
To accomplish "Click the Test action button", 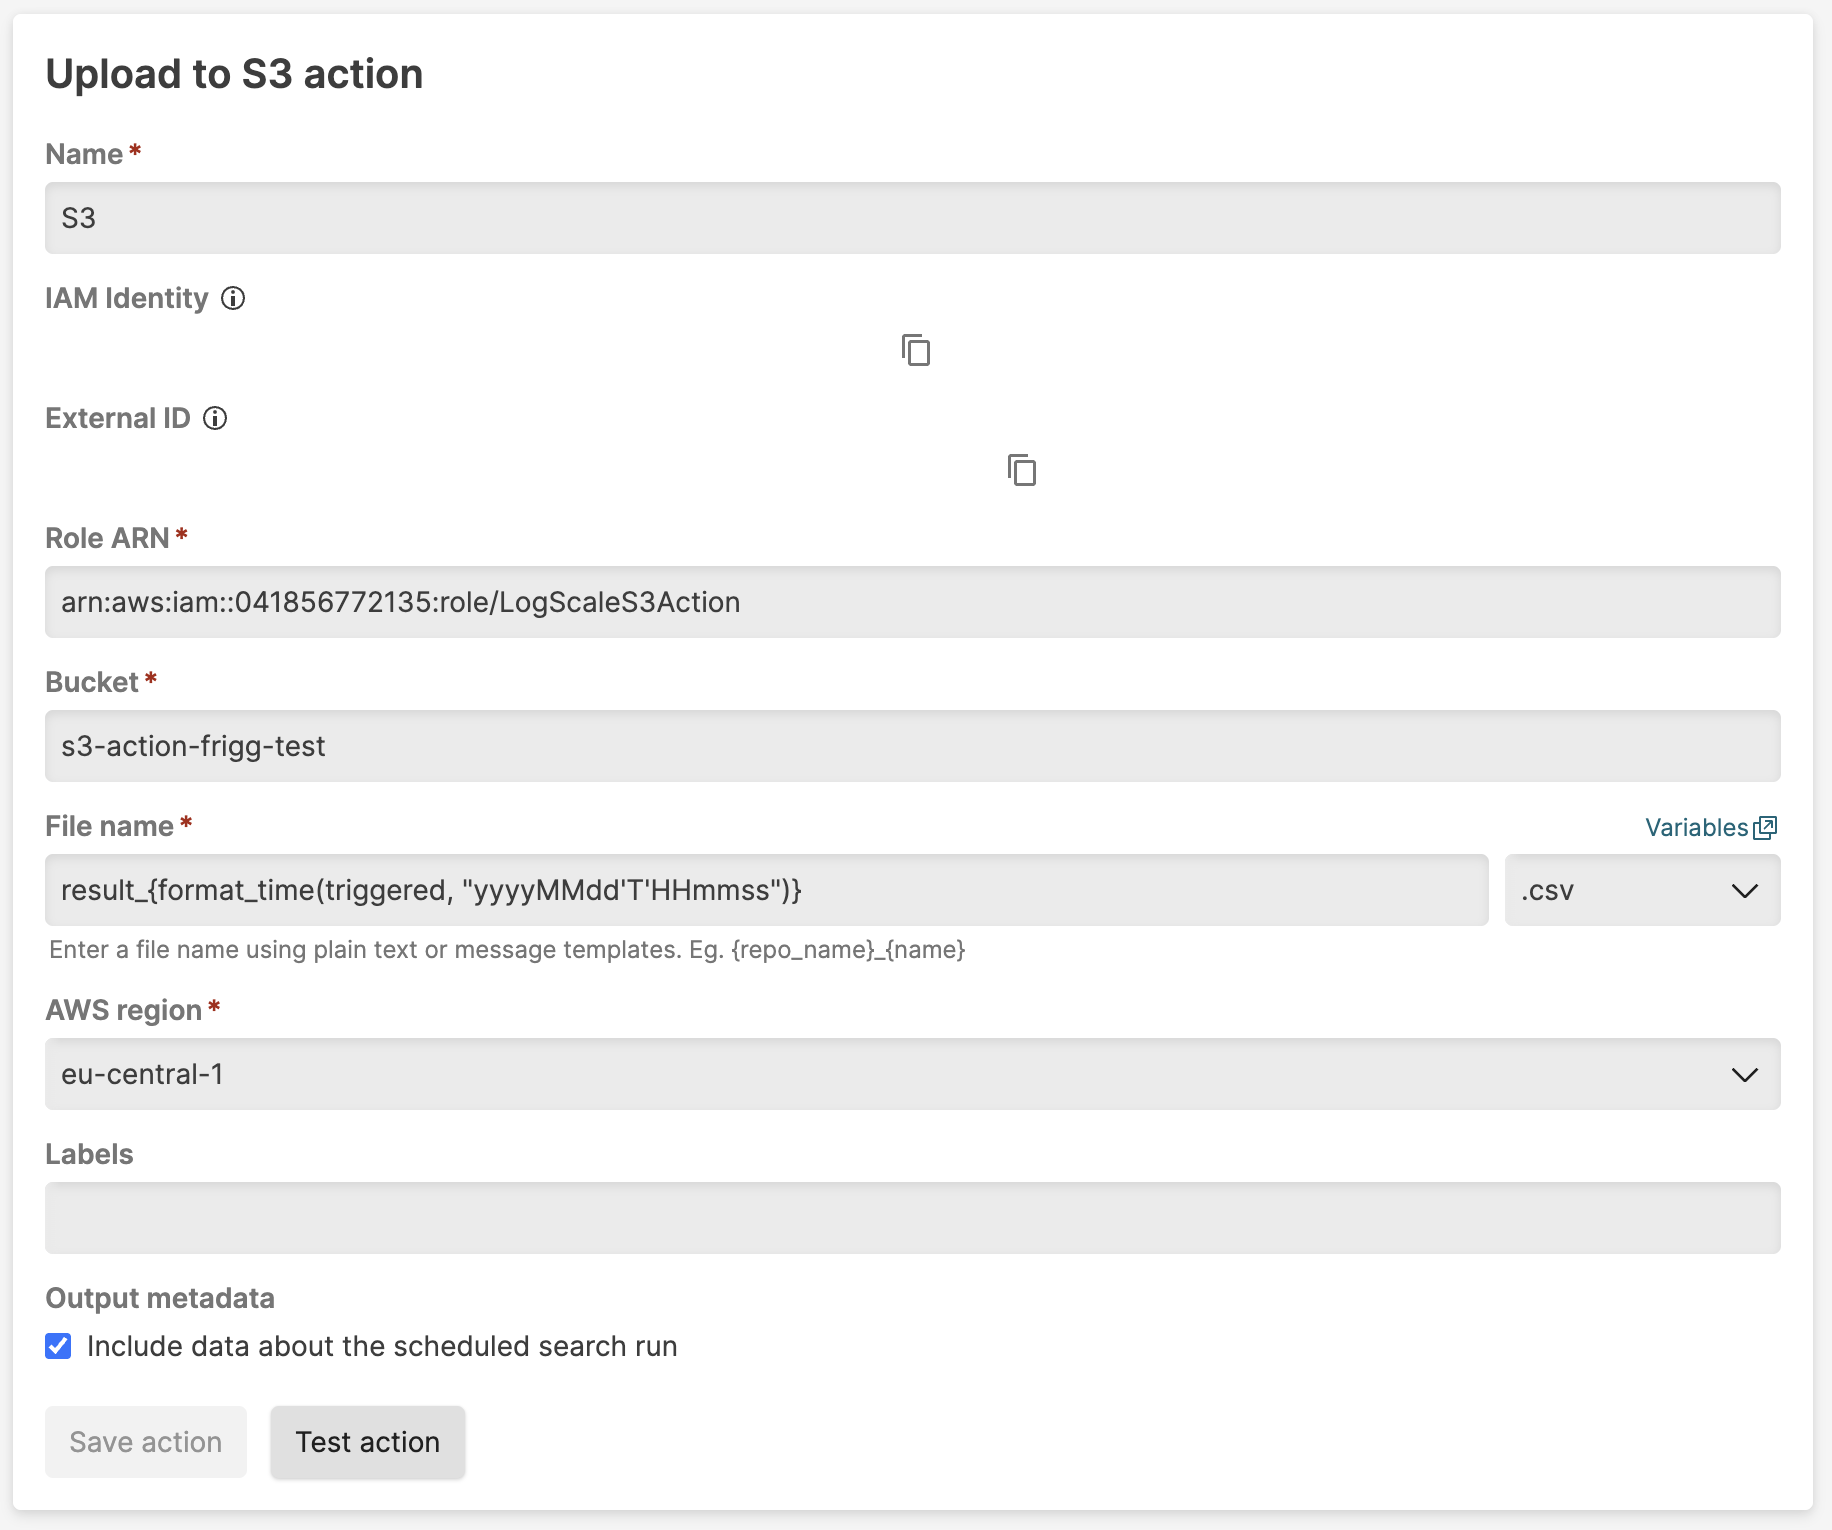I will 367,1442.
